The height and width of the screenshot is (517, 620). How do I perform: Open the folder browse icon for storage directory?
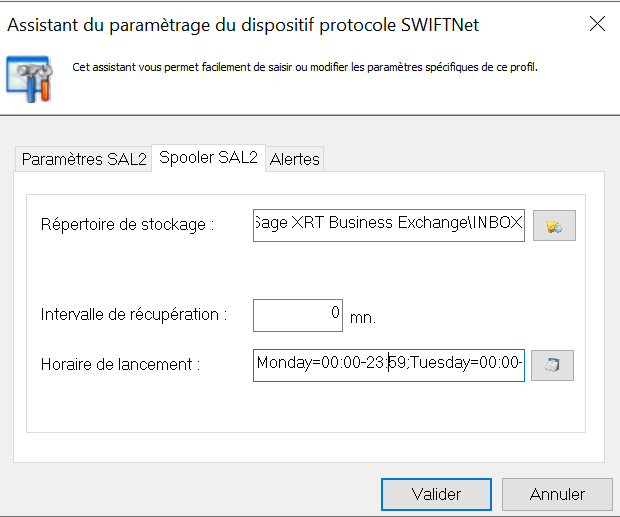(554, 225)
